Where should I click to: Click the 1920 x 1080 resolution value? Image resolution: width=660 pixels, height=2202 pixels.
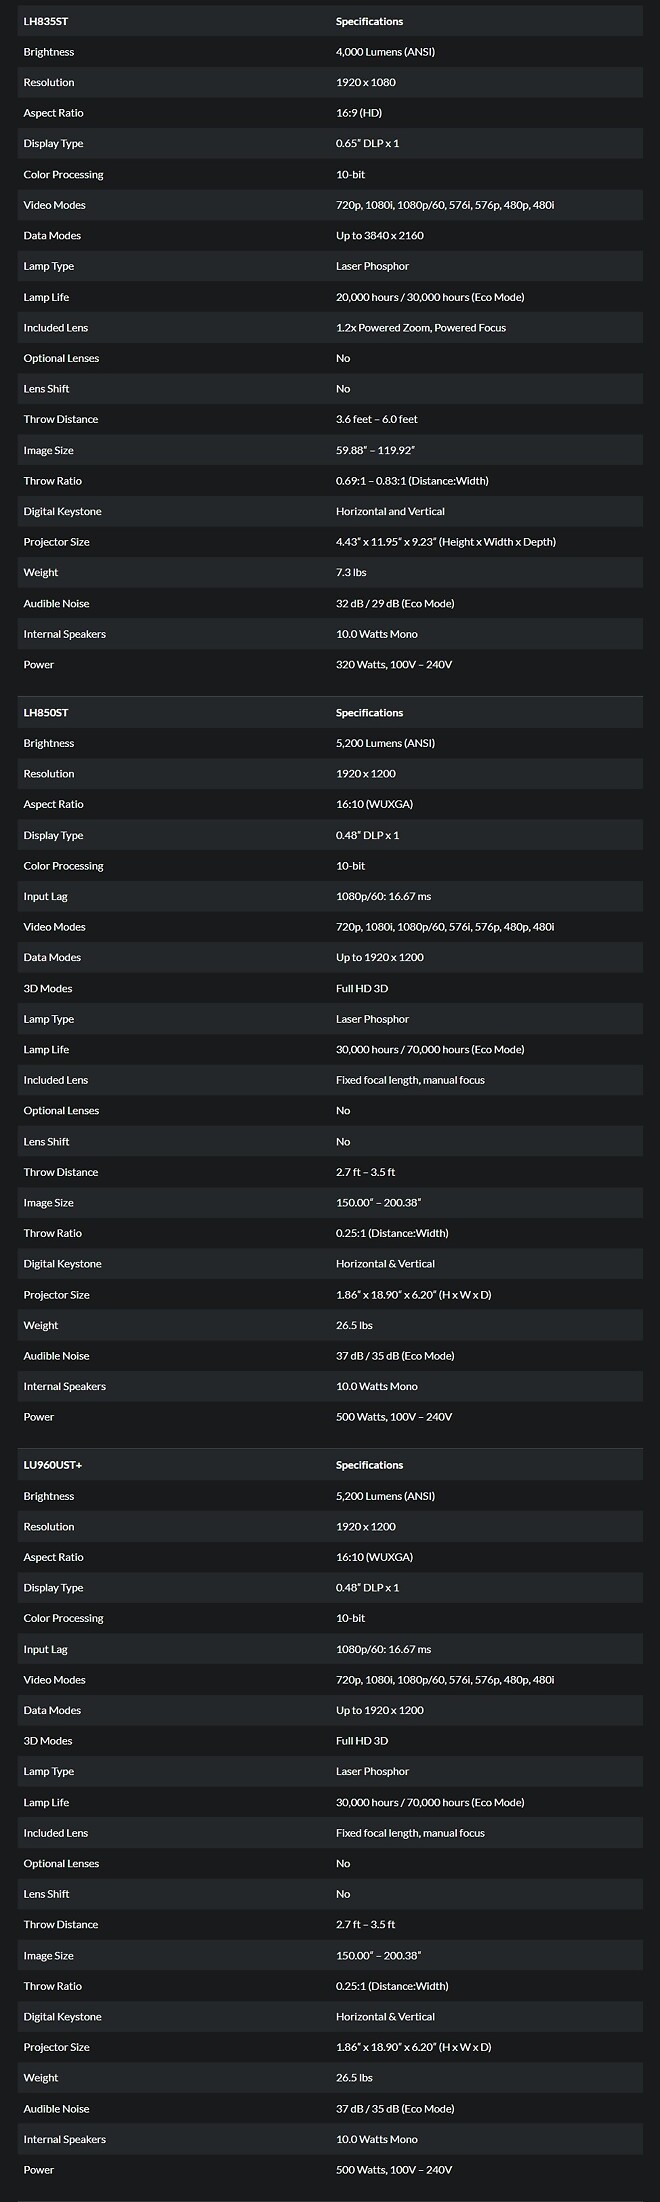365,82
